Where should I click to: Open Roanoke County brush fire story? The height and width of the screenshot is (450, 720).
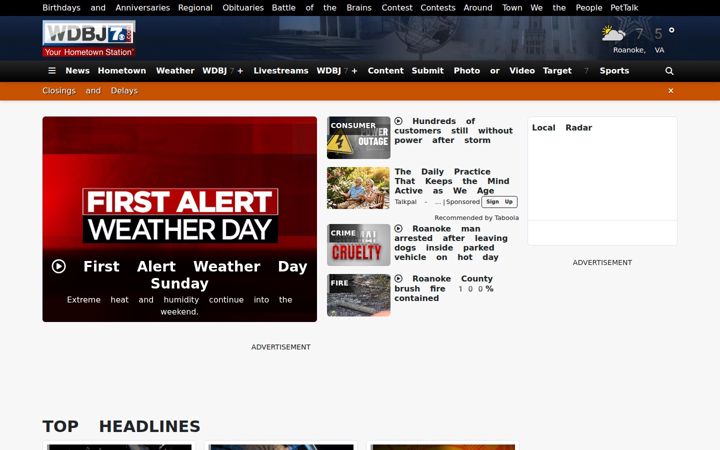[444, 288]
